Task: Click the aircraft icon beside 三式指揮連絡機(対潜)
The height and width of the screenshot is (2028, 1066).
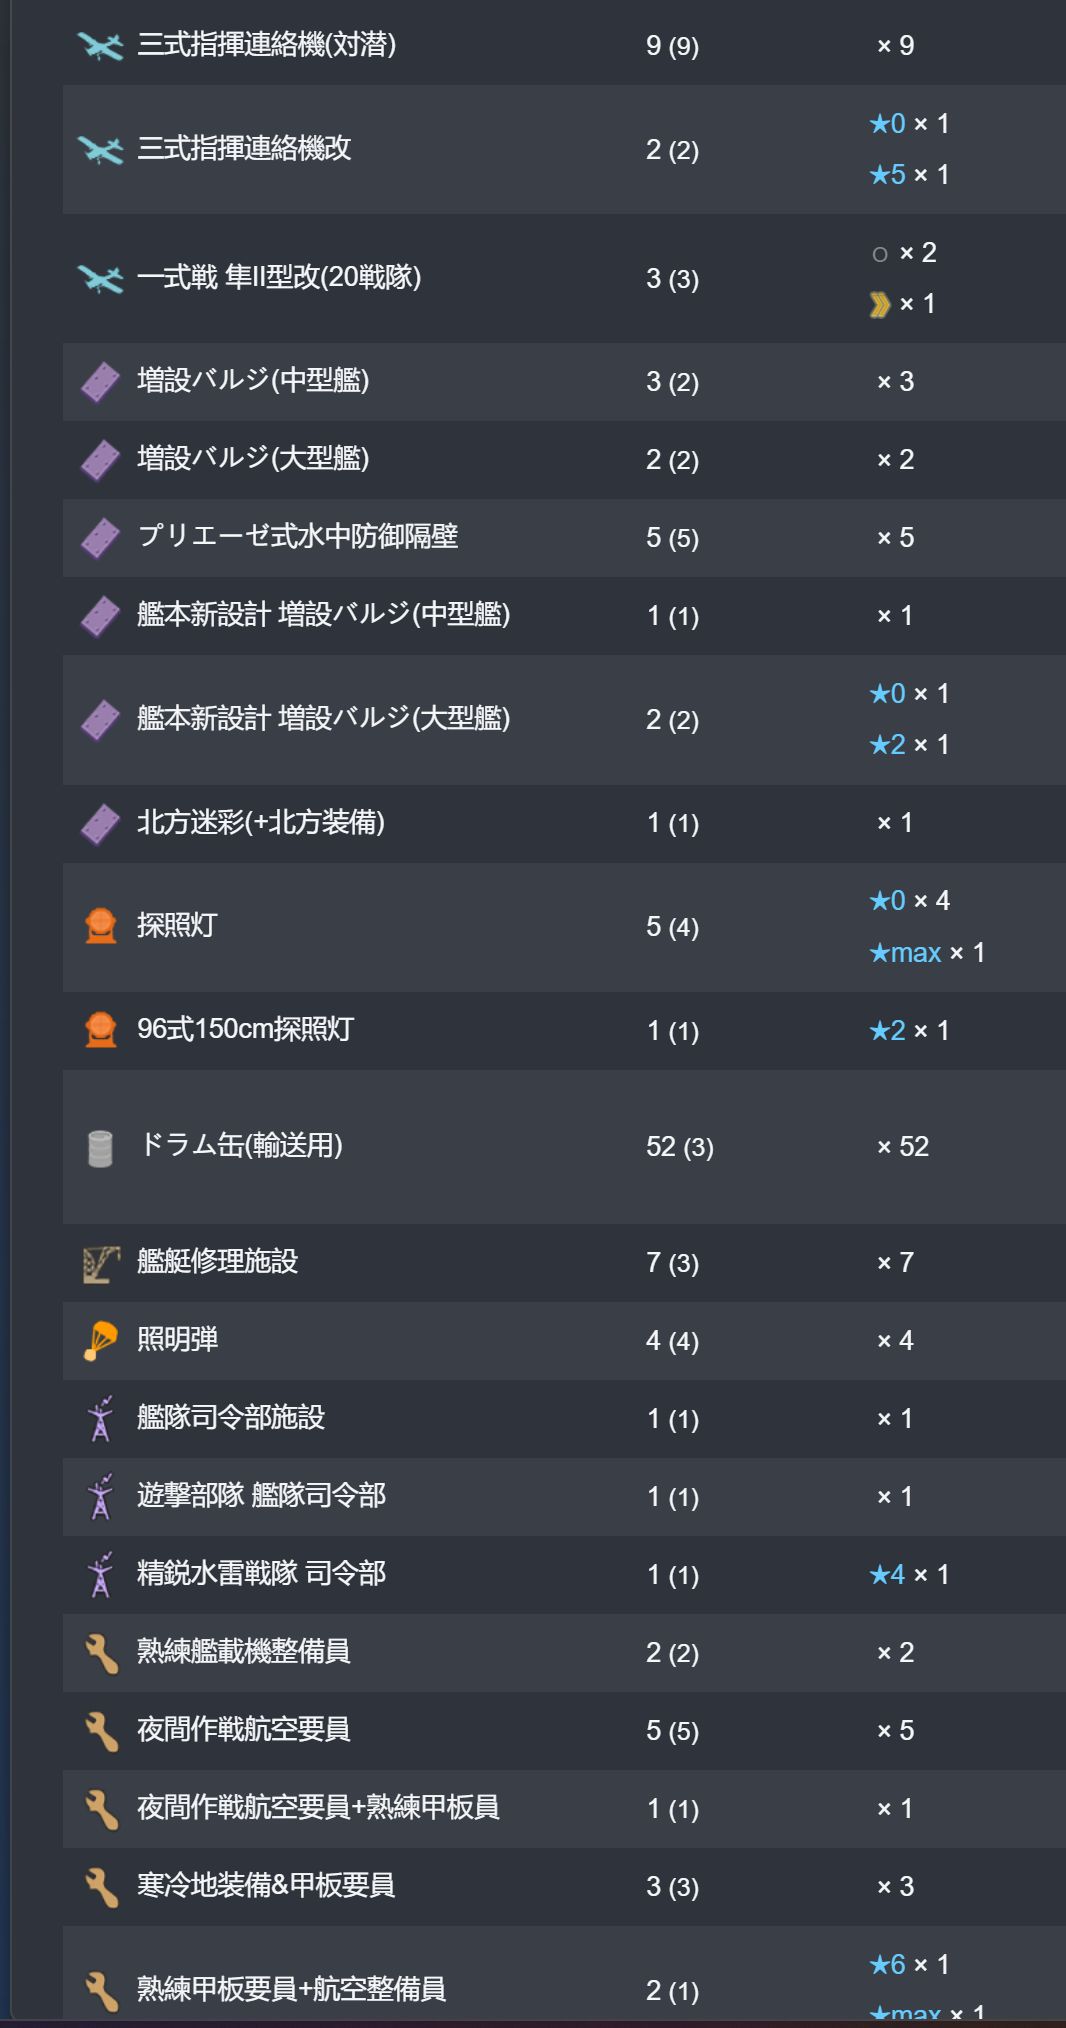Action: (x=100, y=46)
